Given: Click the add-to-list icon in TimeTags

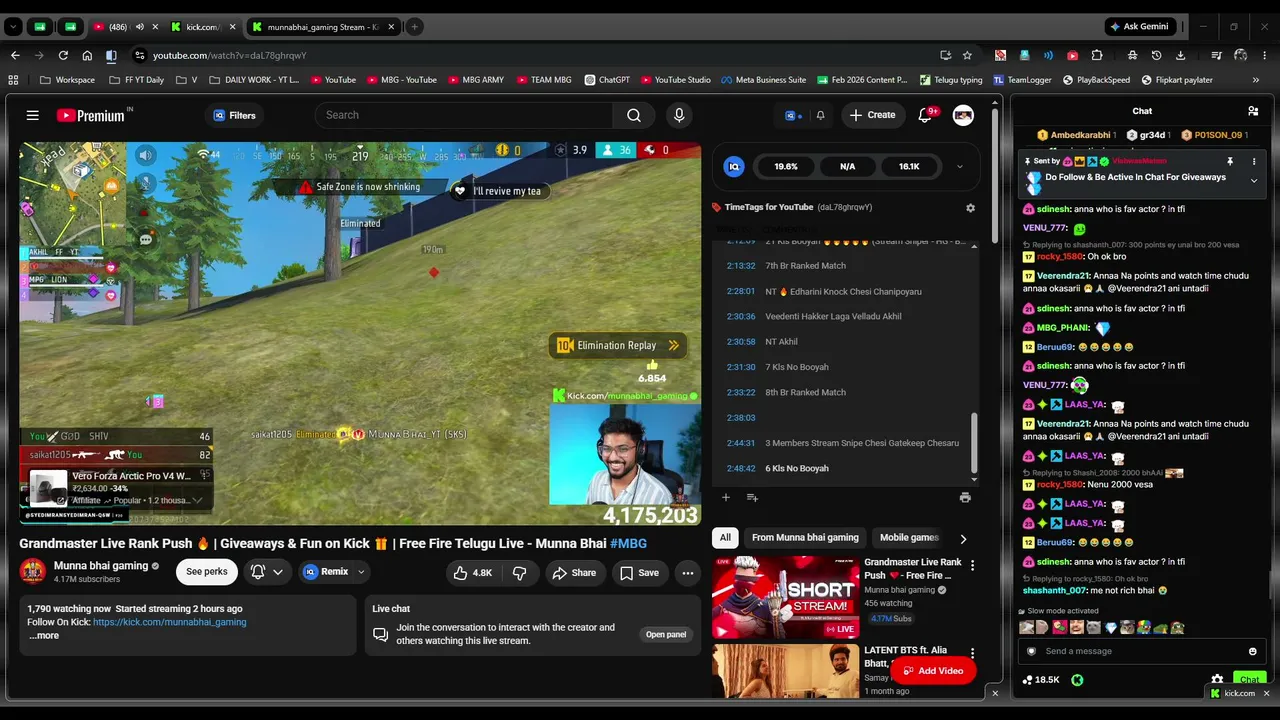Looking at the screenshot, I should [752, 497].
